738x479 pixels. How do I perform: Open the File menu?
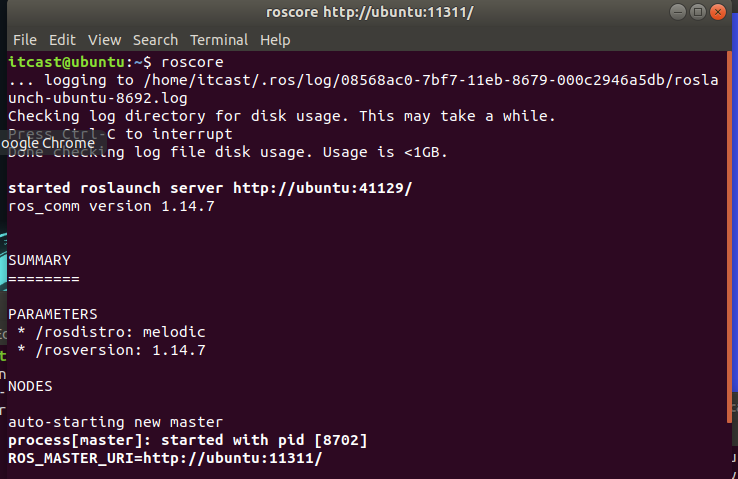click(24, 40)
